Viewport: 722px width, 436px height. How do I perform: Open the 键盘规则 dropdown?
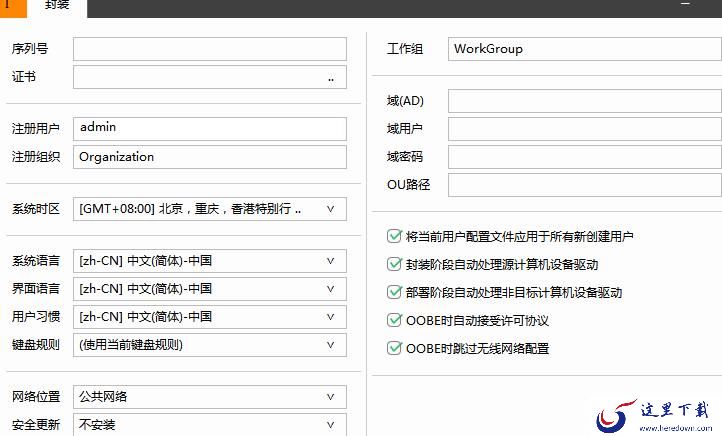coord(330,345)
